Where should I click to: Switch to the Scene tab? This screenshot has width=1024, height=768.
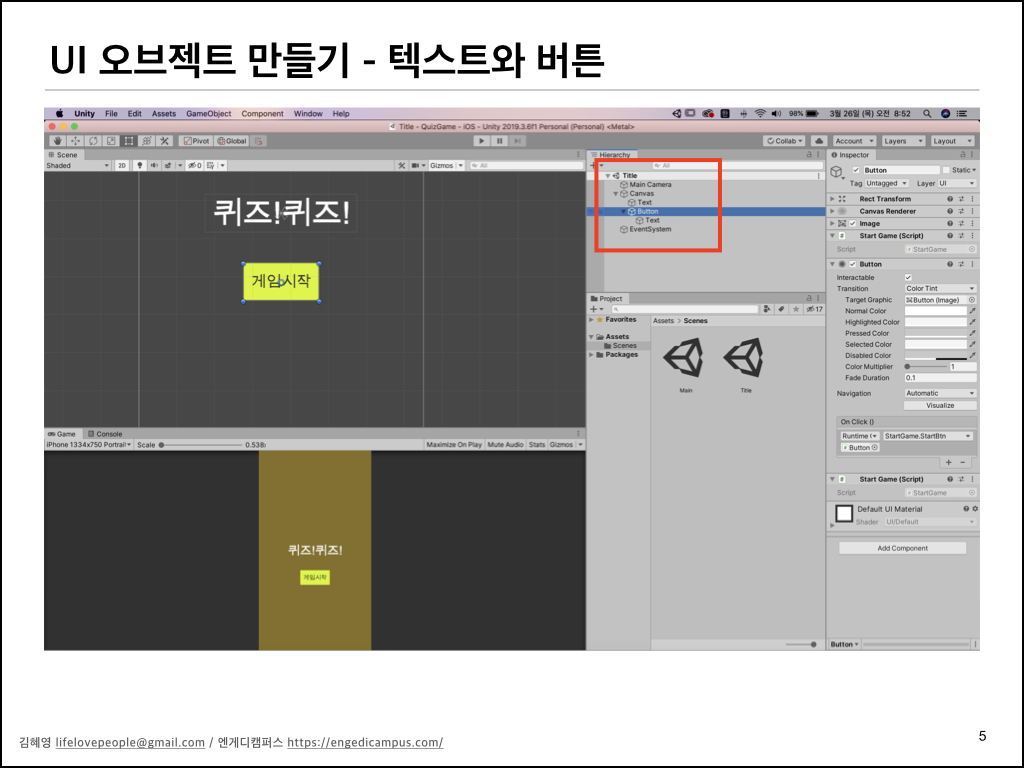(63, 155)
